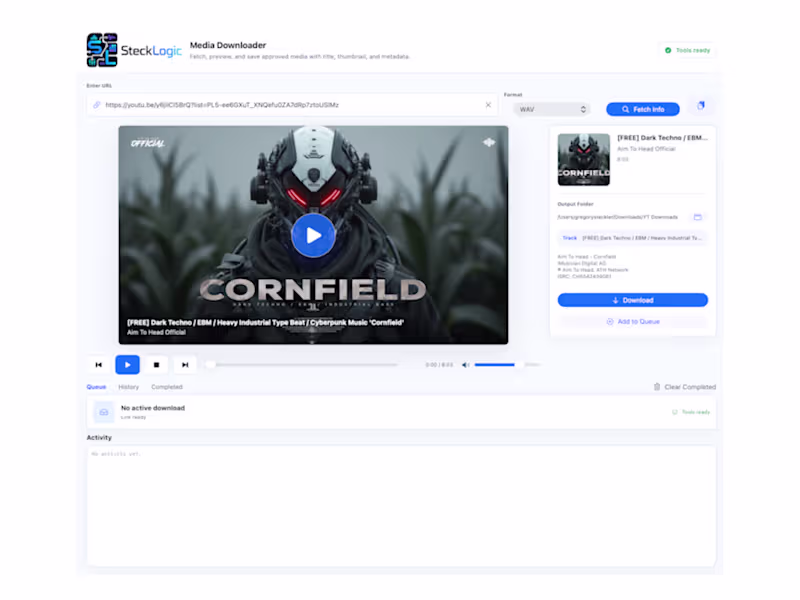Click the 'Tools ready' header status badge

[x=687, y=50]
